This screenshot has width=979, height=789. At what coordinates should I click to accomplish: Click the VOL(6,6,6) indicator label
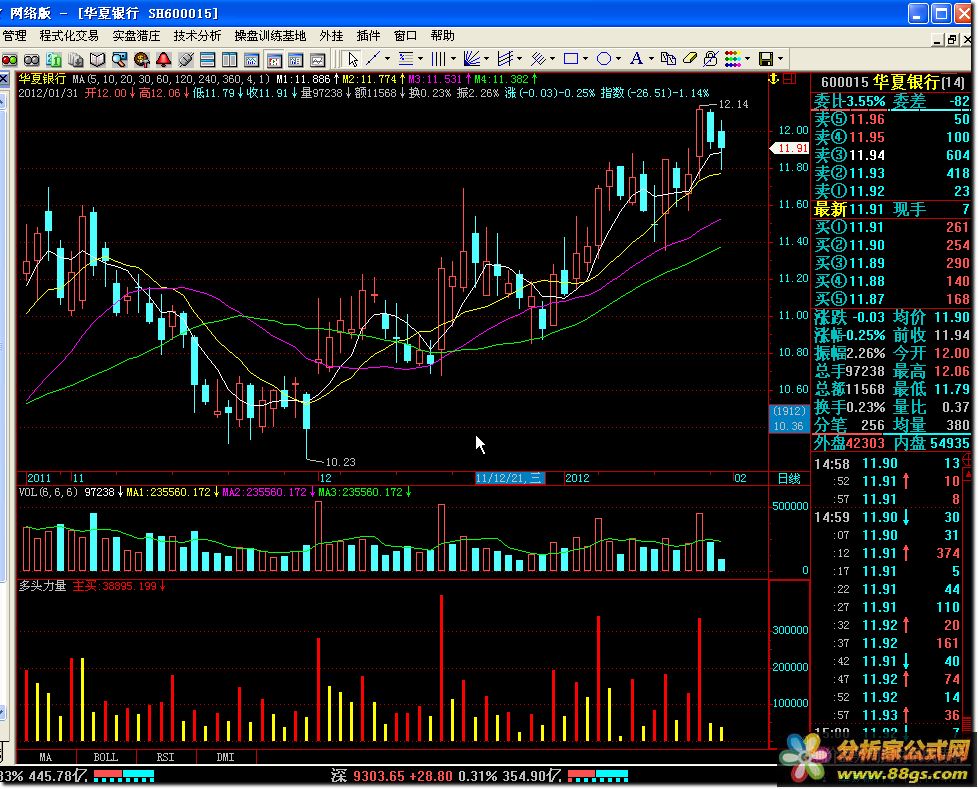pos(48,493)
